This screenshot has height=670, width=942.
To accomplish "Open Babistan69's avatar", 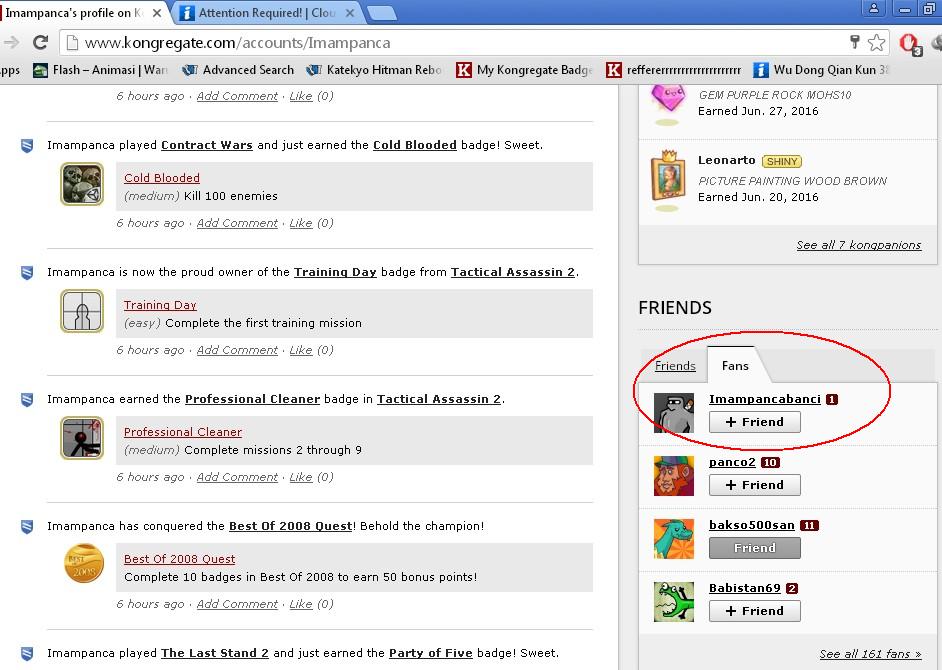I will 673,601.
